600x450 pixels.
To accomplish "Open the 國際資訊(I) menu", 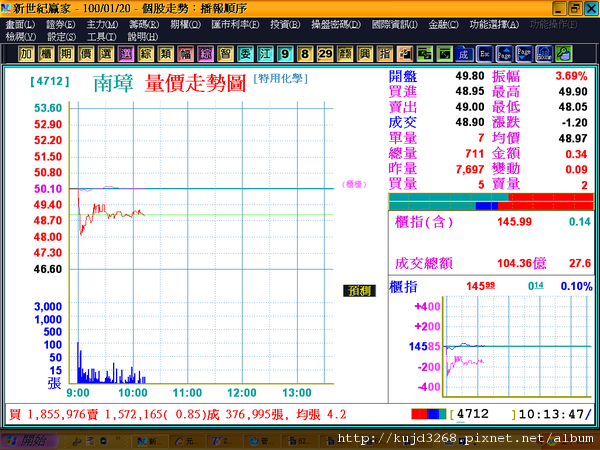I will click(x=395, y=24).
